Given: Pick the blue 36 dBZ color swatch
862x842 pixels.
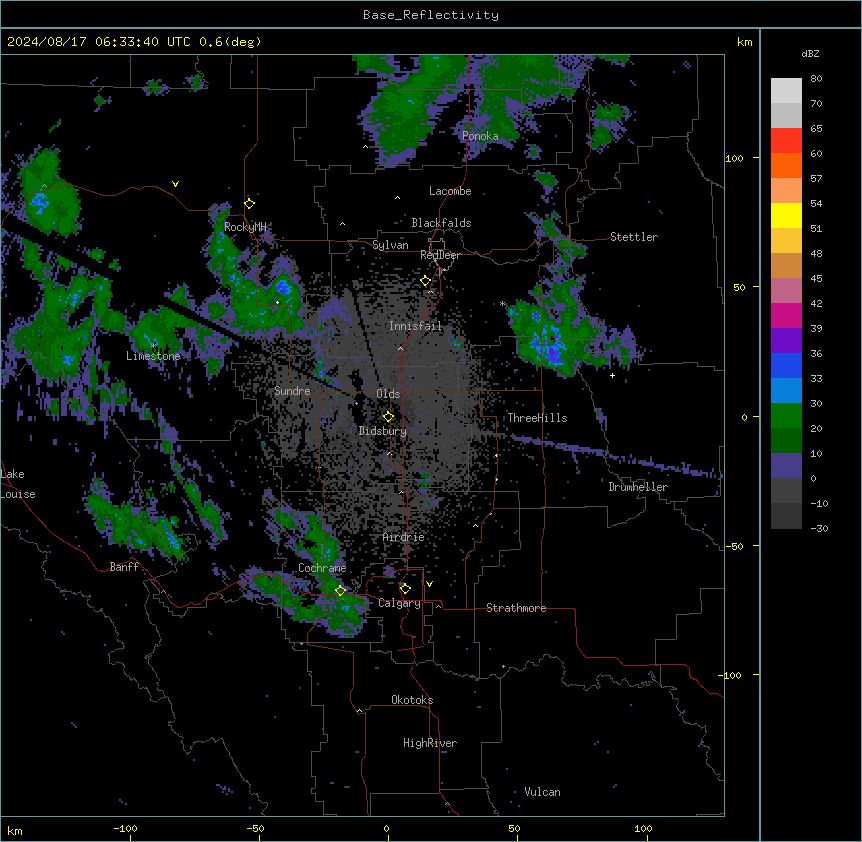Looking at the screenshot, I should pos(786,365).
